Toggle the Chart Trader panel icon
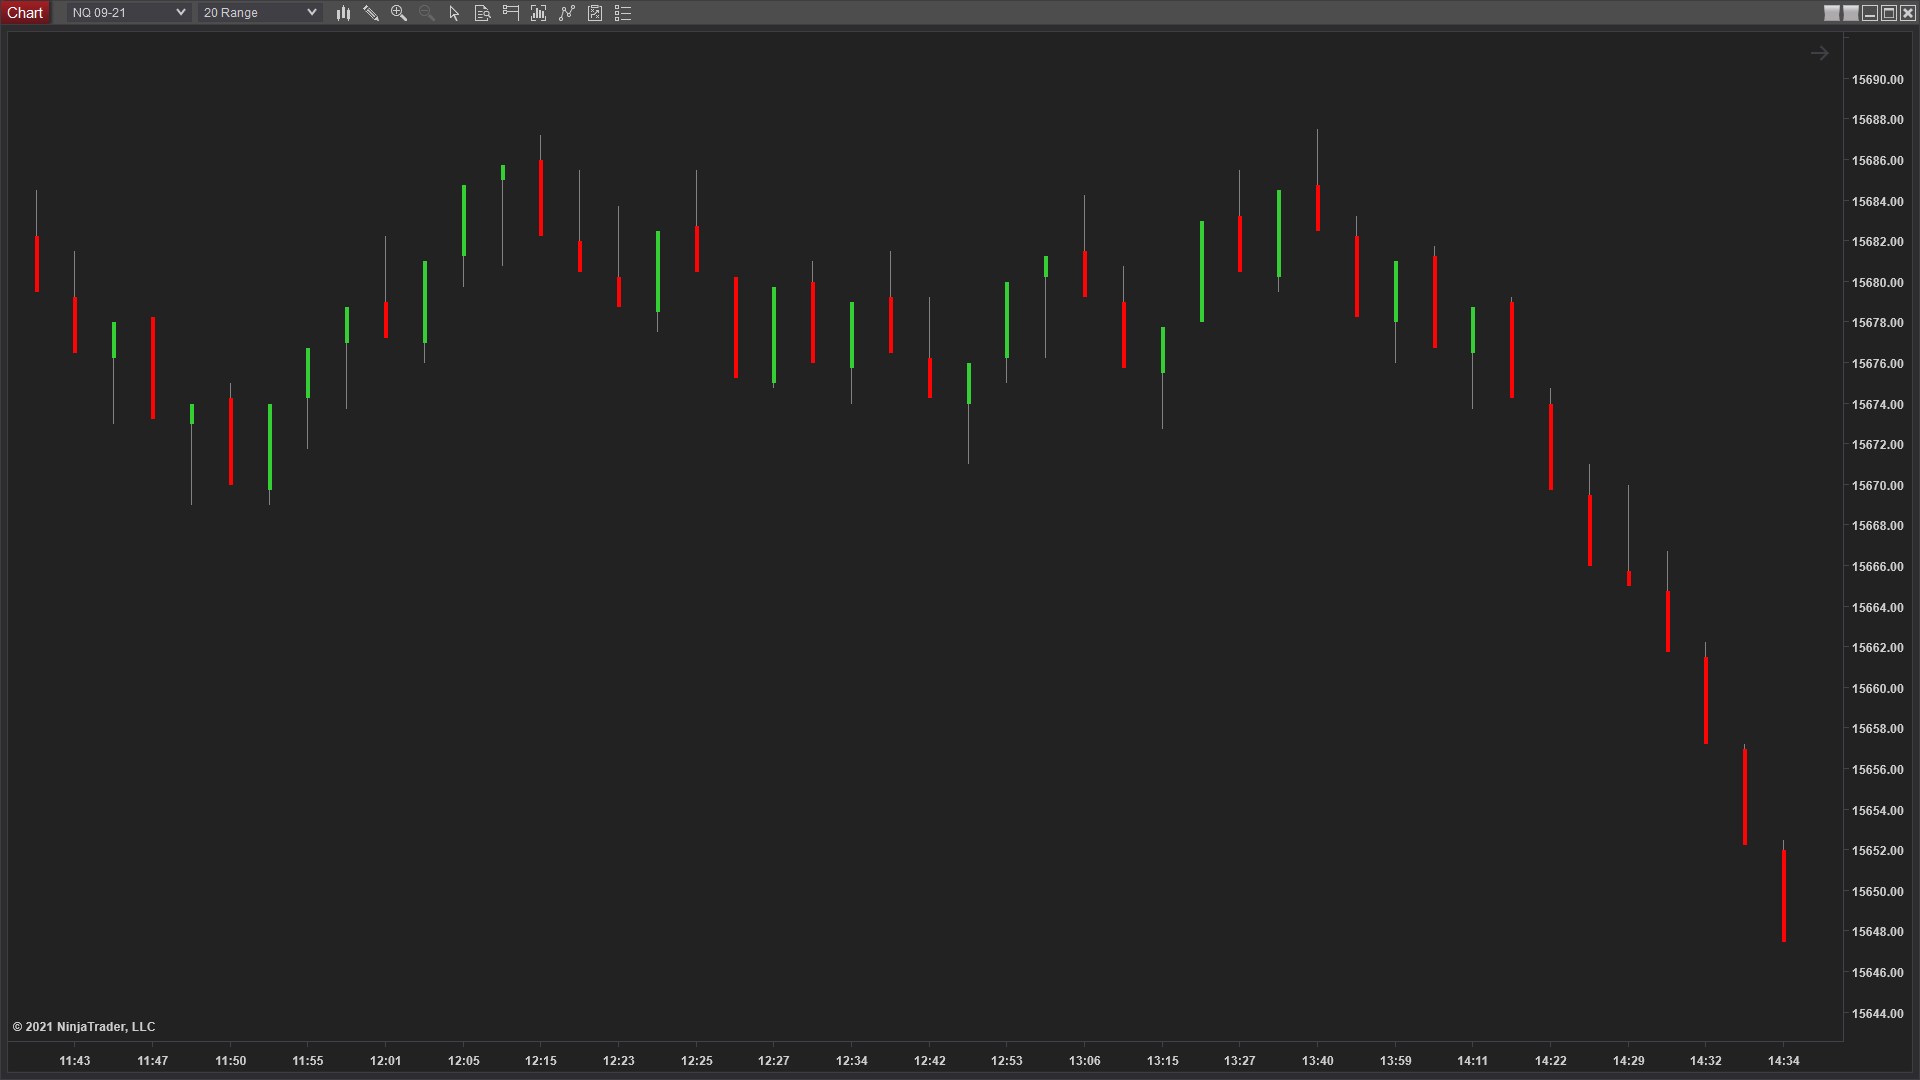Image resolution: width=1920 pixels, height=1080 pixels. click(511, 13)
